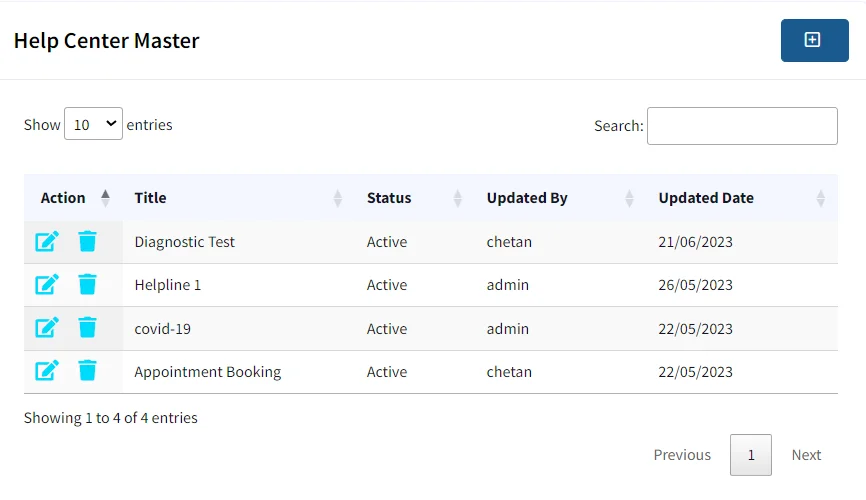The image size is (866, 500).
Task: Open the Show entries count dropdown
Action: pyautogui.click(x=93, y=124)
